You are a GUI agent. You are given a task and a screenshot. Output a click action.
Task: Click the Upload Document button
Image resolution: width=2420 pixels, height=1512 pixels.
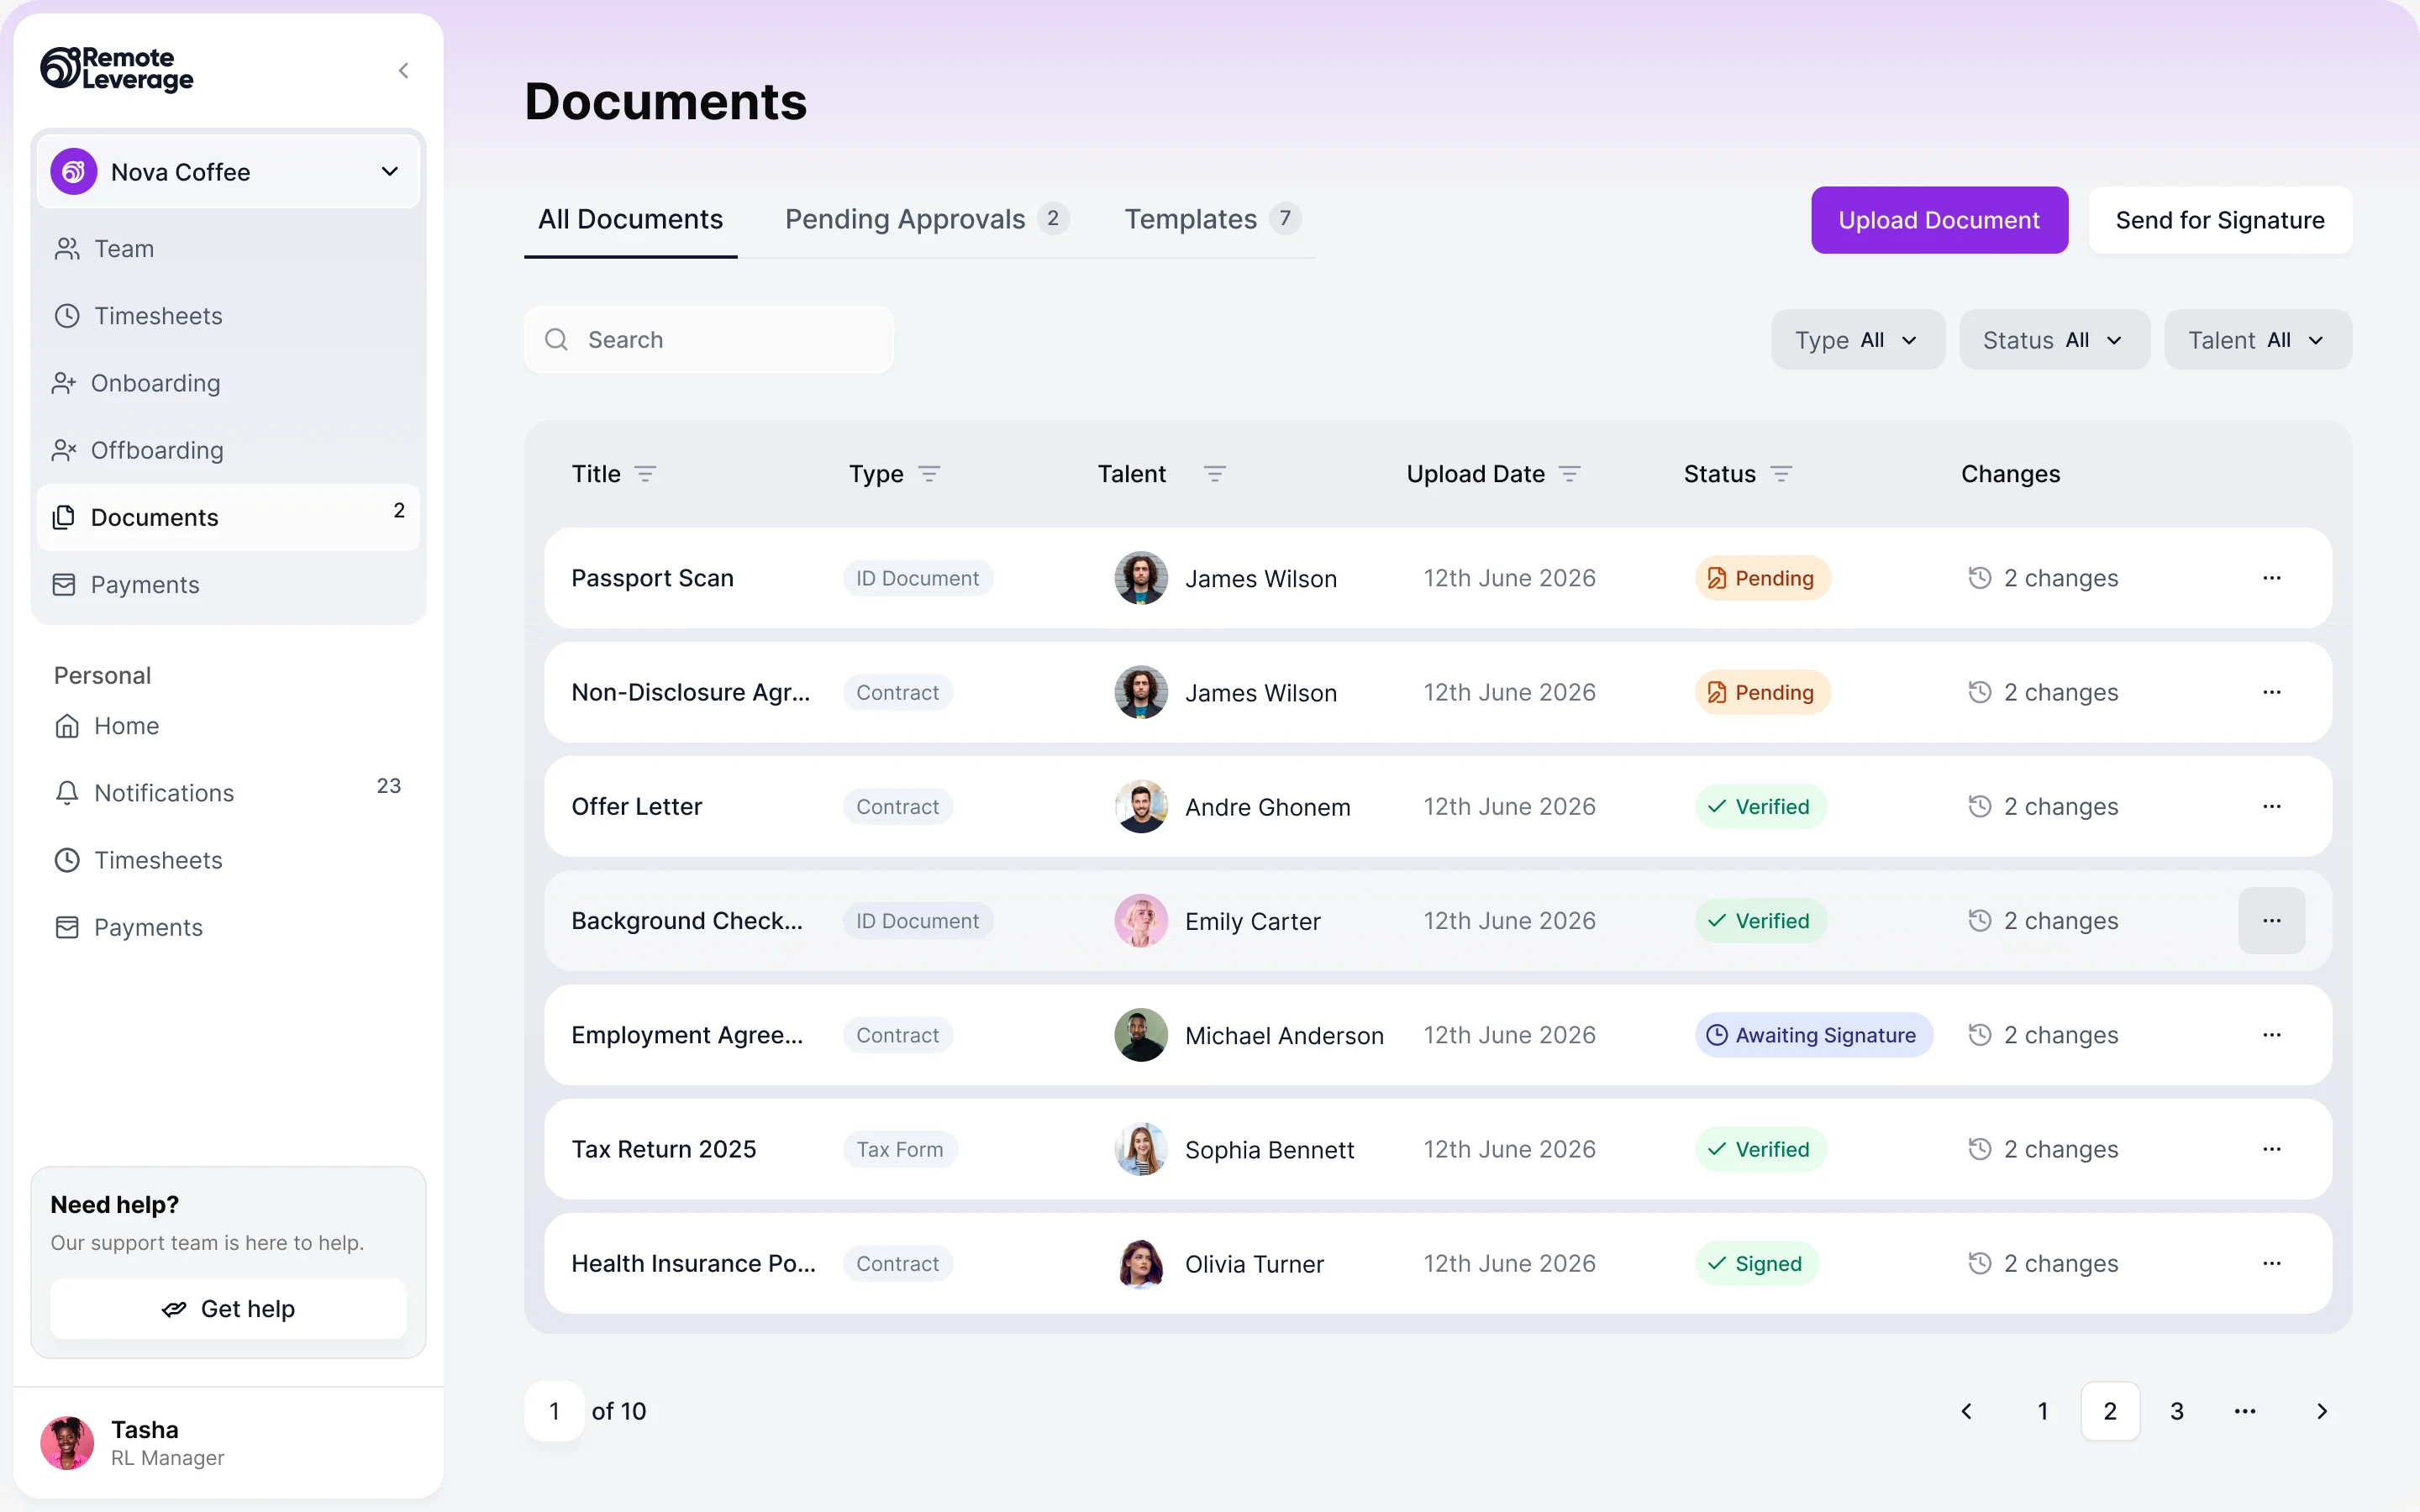tap(1939, 220)
